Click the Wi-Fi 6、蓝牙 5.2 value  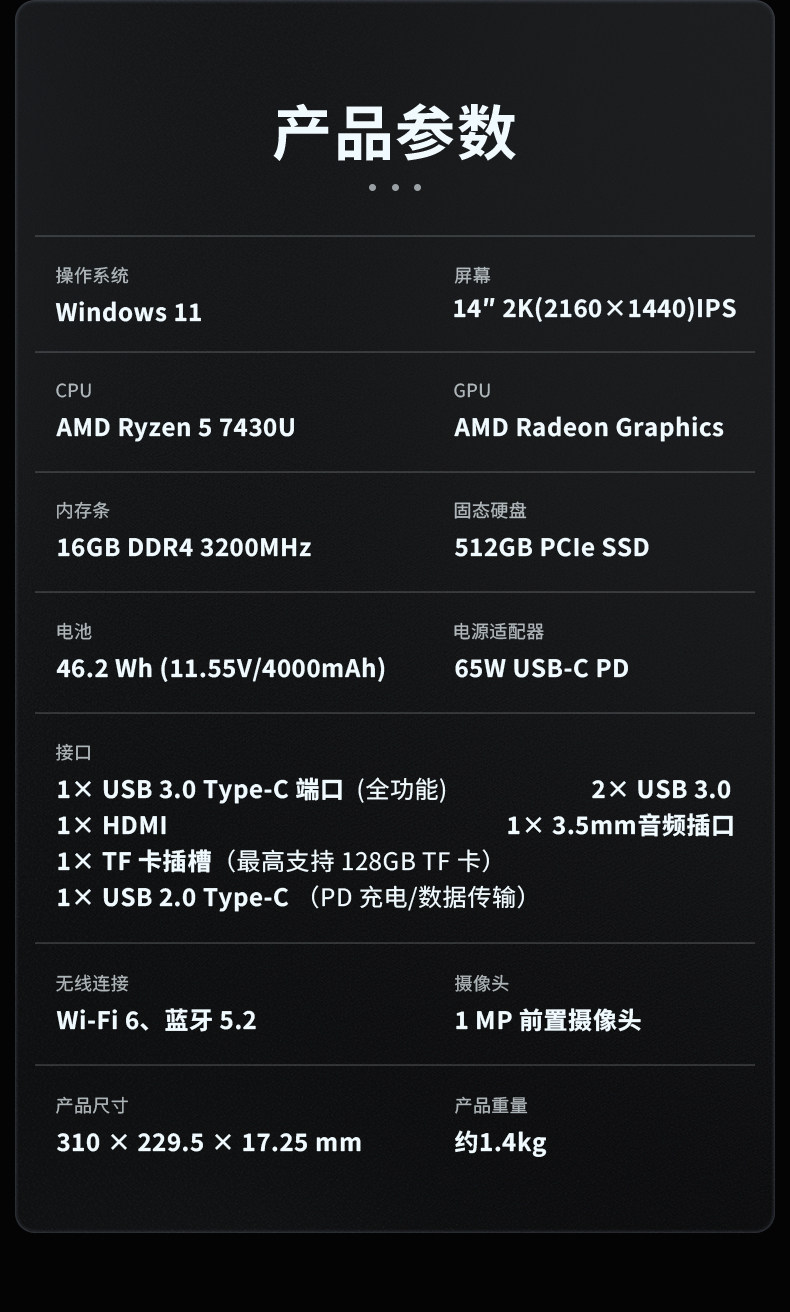pos(156,1021)
